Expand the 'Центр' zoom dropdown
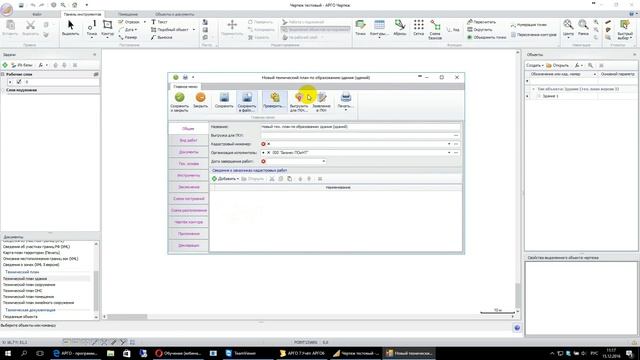640x360 pixels. pos(568,37)
